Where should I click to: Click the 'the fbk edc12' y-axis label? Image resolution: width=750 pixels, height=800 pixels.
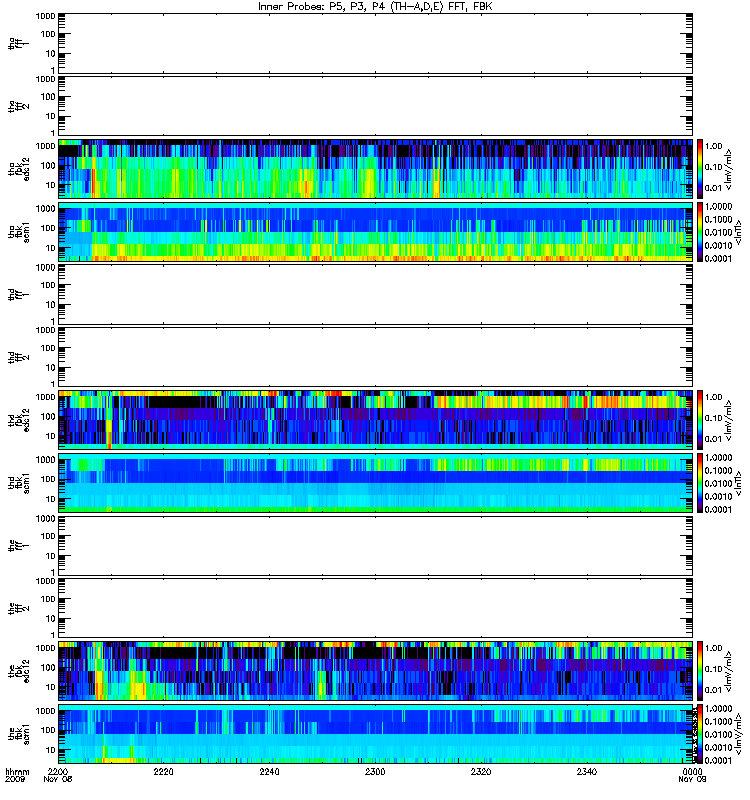pos(18,670)
